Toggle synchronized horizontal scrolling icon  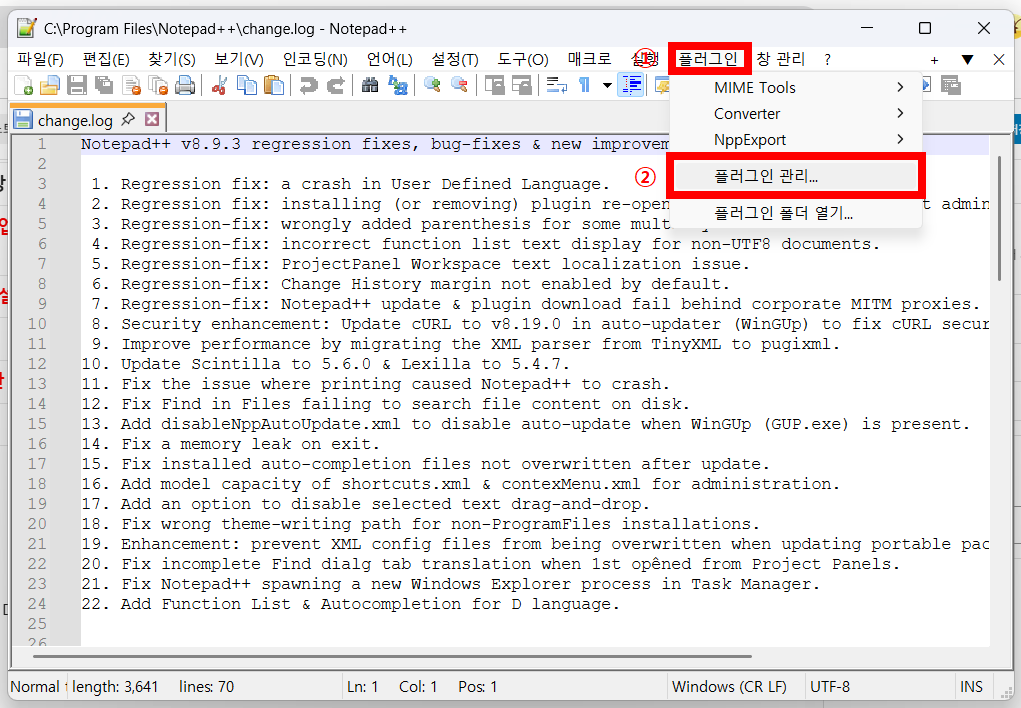point(522,85)
